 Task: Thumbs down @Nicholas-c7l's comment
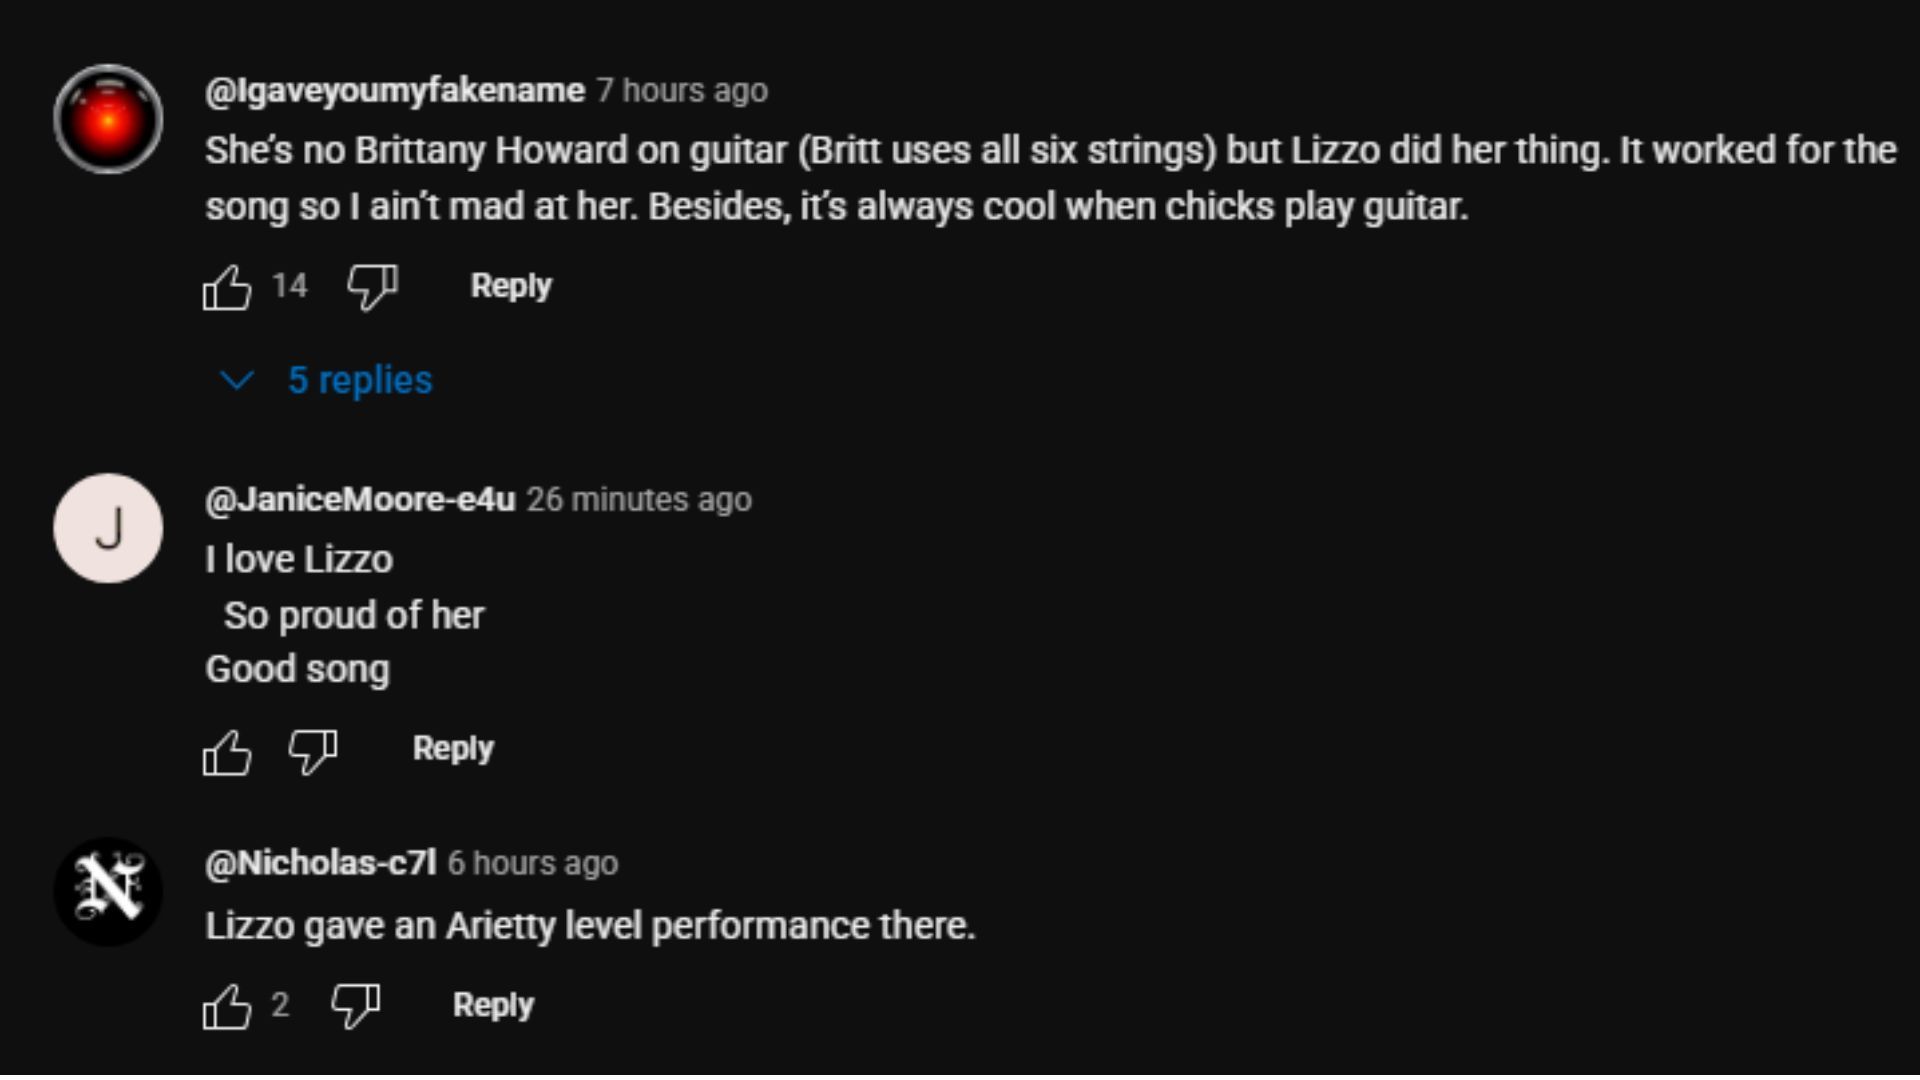356,1006
